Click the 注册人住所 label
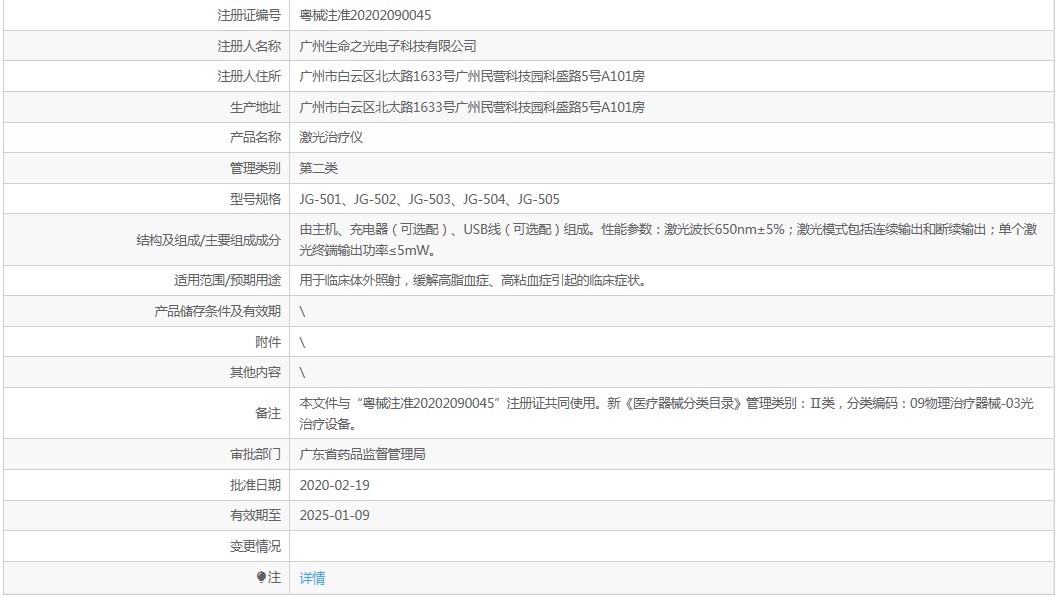The width and height of the screenshot is (1061, 597). tap(248, 76)
